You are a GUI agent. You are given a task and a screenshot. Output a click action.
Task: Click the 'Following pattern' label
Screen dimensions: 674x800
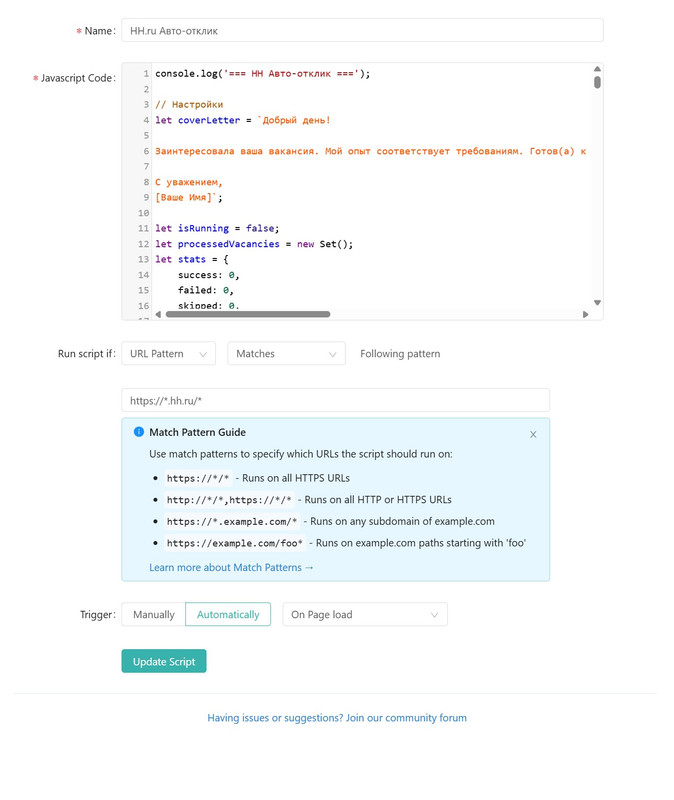pos(400,354)
